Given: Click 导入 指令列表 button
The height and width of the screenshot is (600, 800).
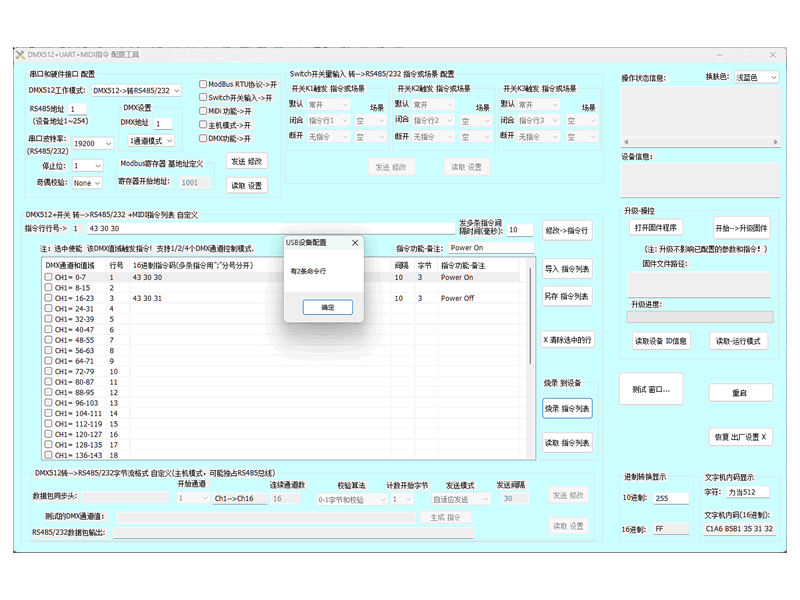Looking at the screenshot, I should 567,268.
